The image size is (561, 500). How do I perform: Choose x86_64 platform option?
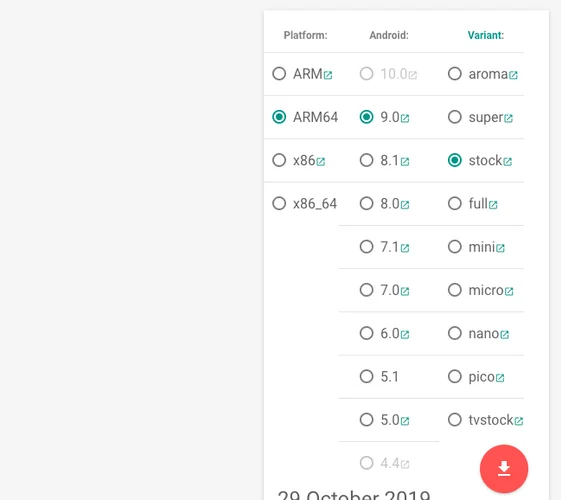[279, 204]
